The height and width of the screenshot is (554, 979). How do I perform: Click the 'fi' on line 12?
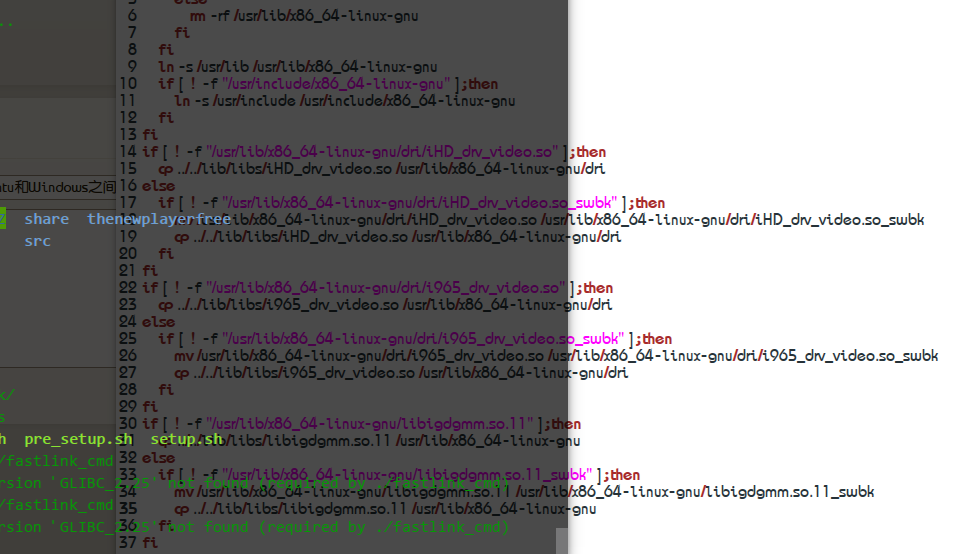[x=165, y=117]
